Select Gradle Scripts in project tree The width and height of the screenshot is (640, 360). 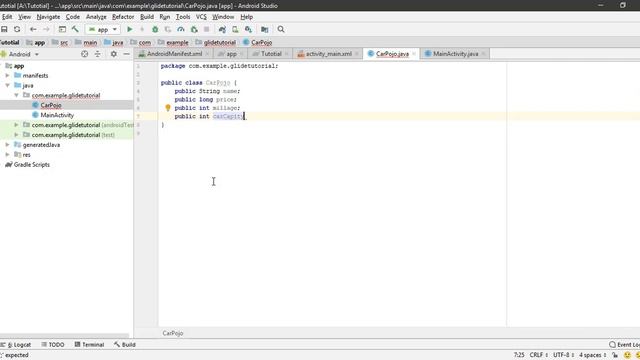[x=31, y=164]
